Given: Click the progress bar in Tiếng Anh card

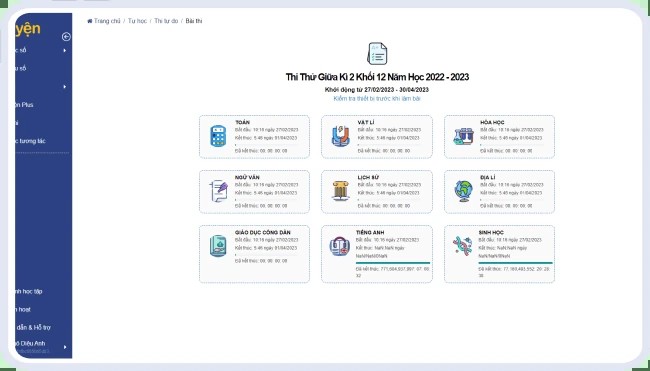Looking at the screenshot, I should (393, 263).
